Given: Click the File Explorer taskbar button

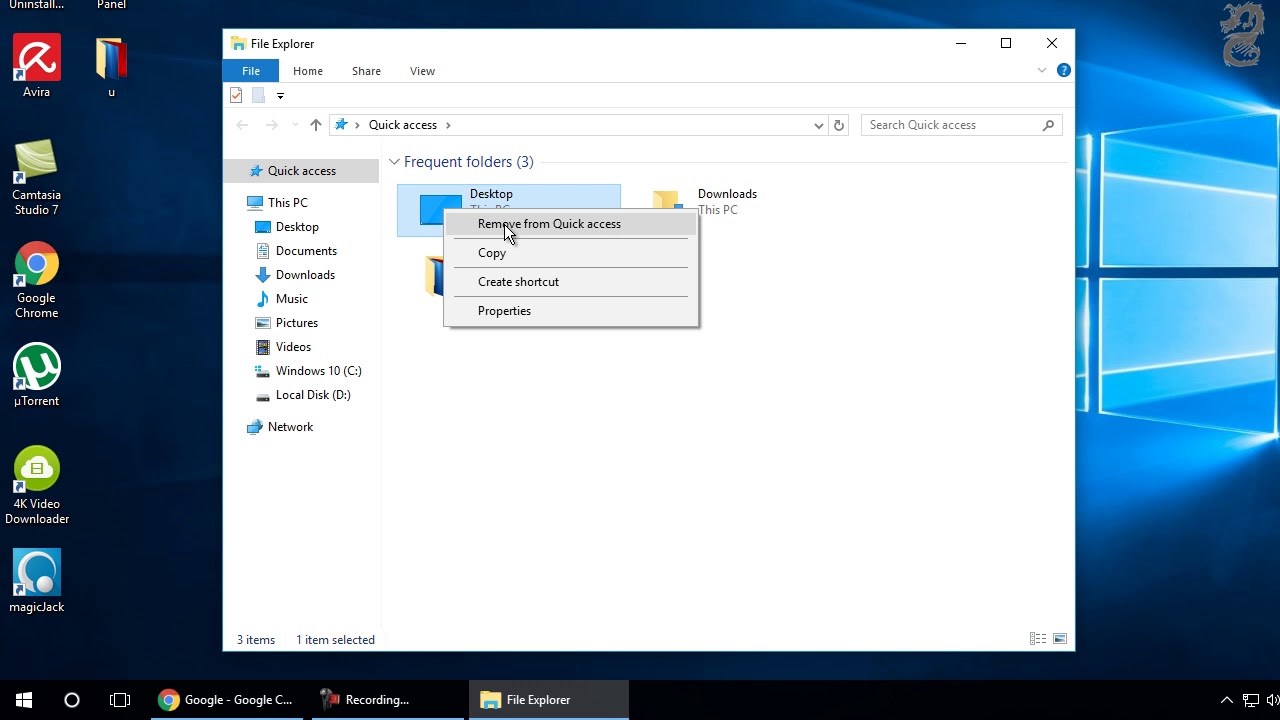Looking at the screenshot, I should pyautogui.click(x=548, y=700).
